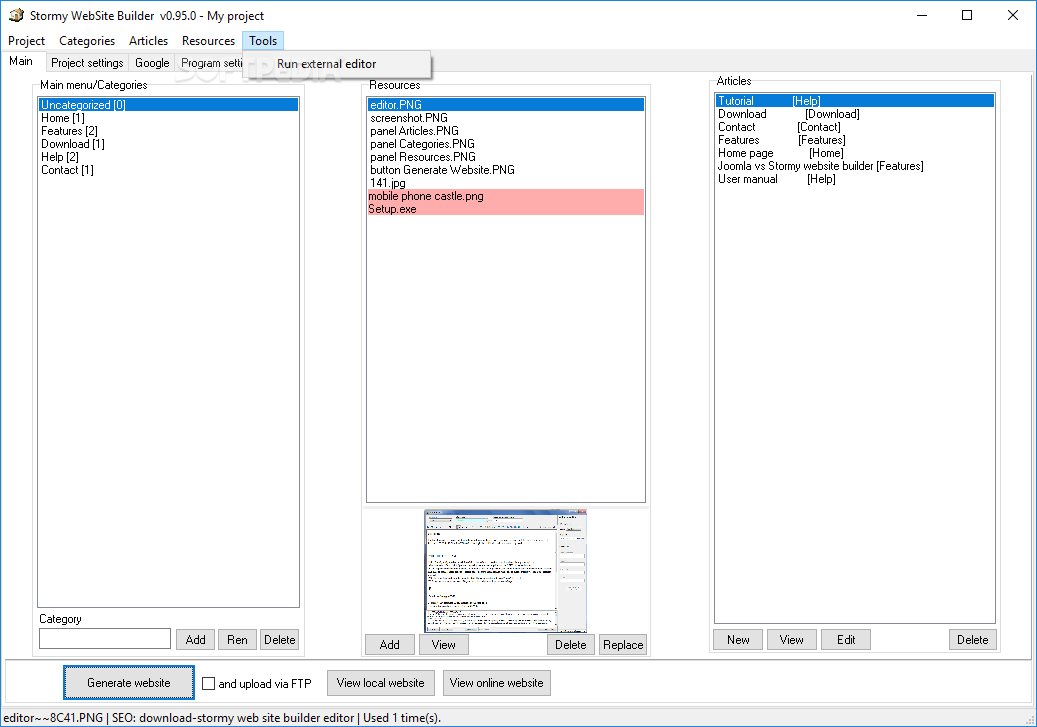This screenshot has height=727, width=1037.
Task: Click the Replace resource button
Action: (x=623, y=644)
